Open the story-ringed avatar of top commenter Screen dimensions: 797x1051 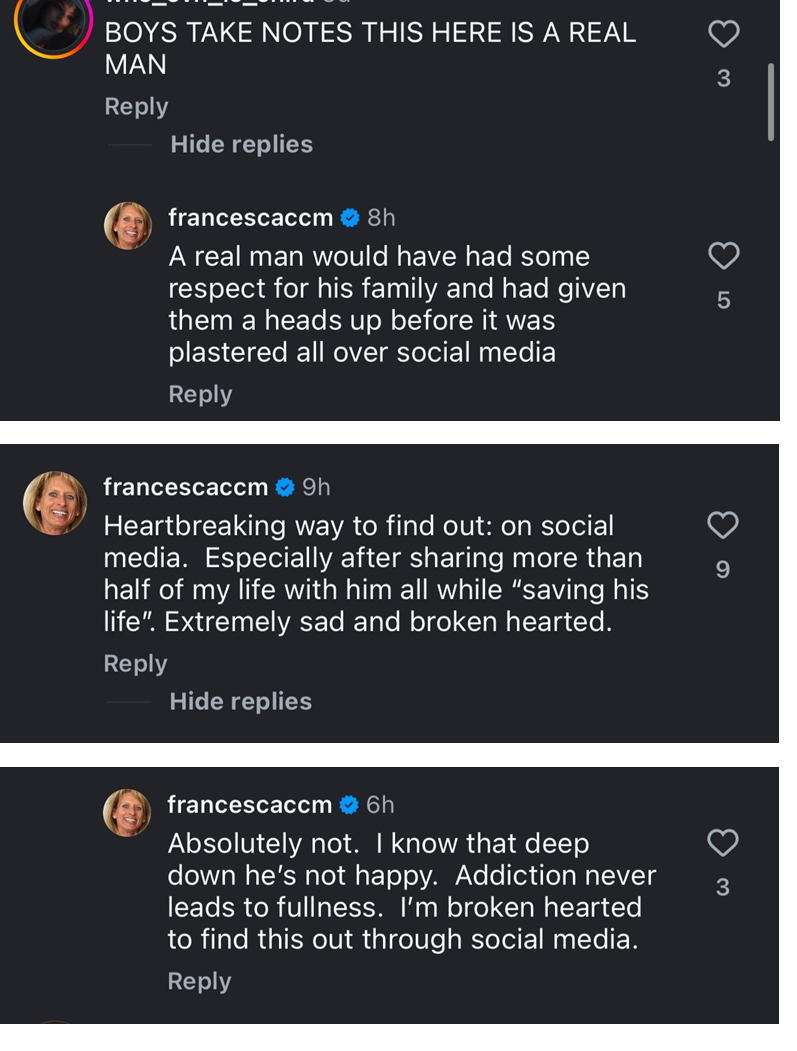[54, 22]
